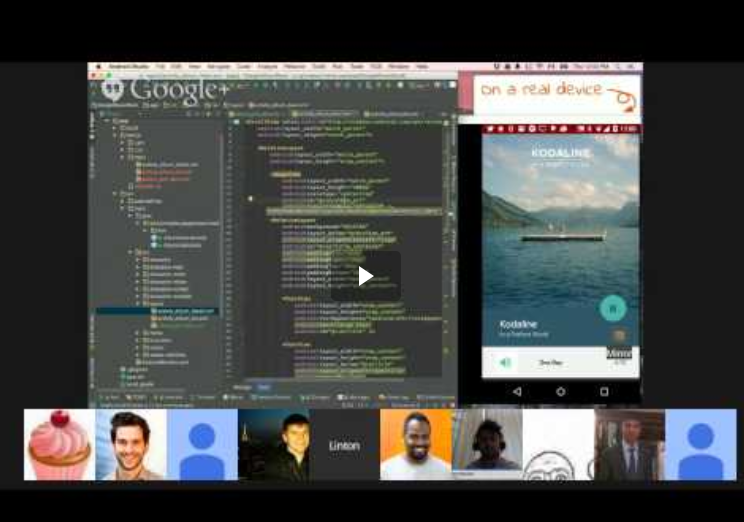This screenshot has height=522, width=744.
Task: Click the Google+ Hangouts logo icon
Action: click(x=112, y=89)
